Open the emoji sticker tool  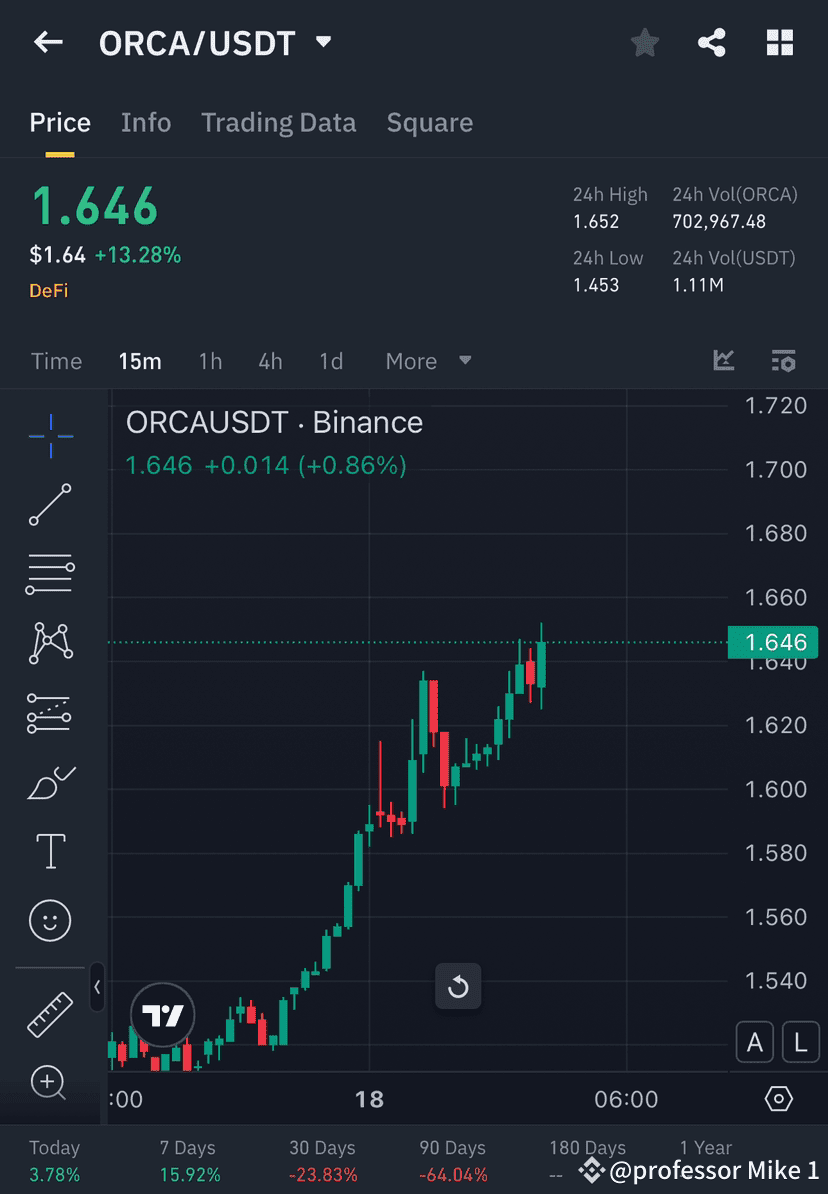[50, 920]
